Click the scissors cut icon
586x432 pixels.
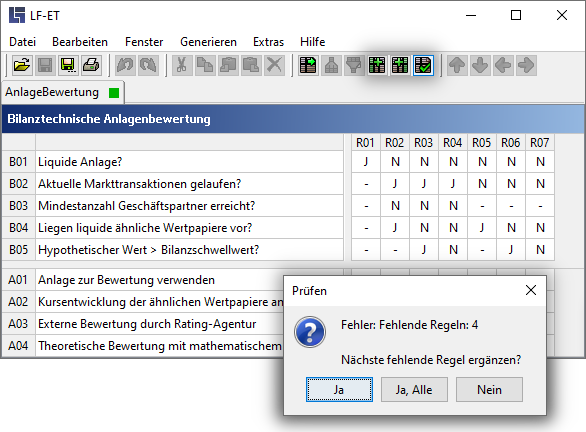click(x=182, y=65)
